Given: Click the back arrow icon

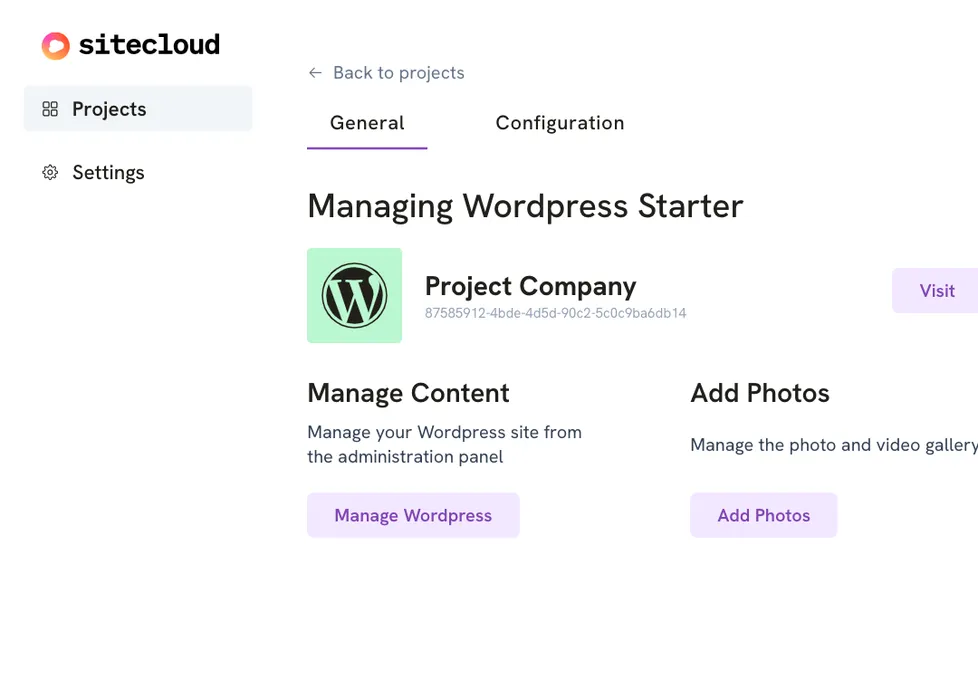Looking at the screenshot, I should [x=315, y=73].
